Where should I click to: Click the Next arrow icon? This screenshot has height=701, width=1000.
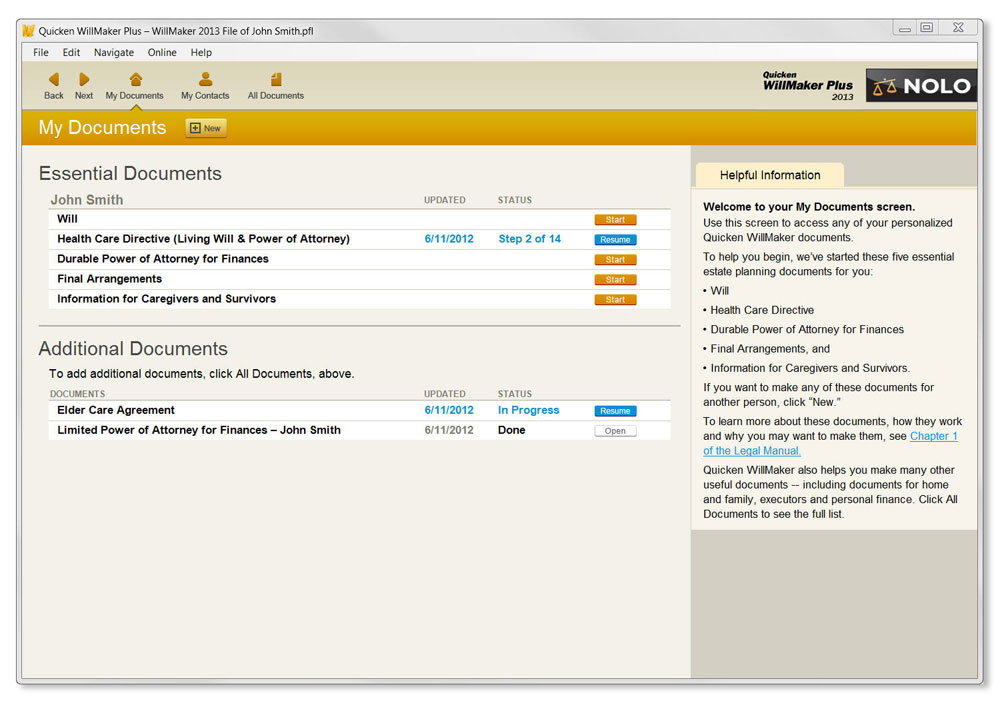click(84, 80)
